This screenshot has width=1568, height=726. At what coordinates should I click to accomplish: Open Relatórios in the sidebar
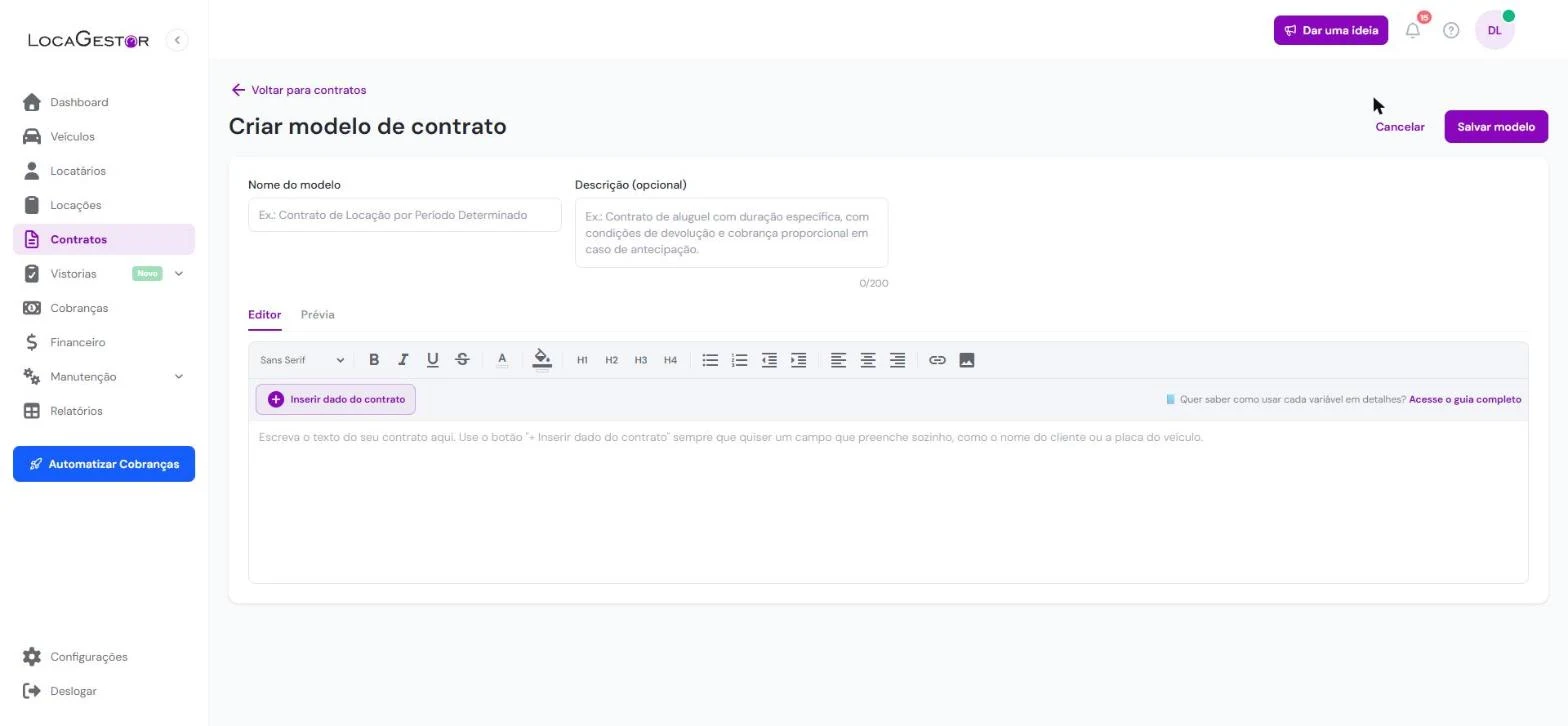click(104, 411)
